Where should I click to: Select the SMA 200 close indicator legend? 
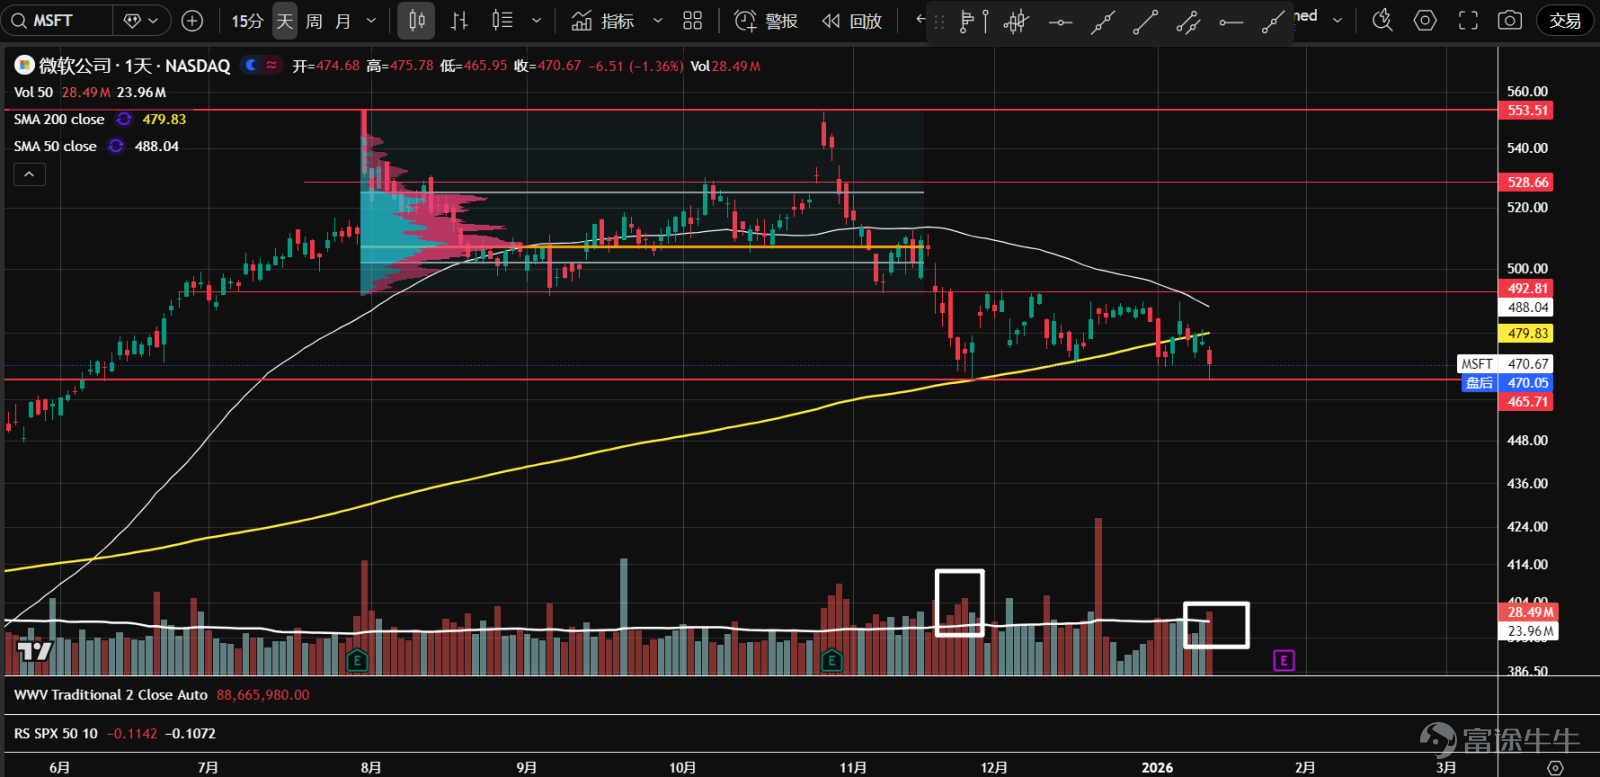tap(59, 119)
